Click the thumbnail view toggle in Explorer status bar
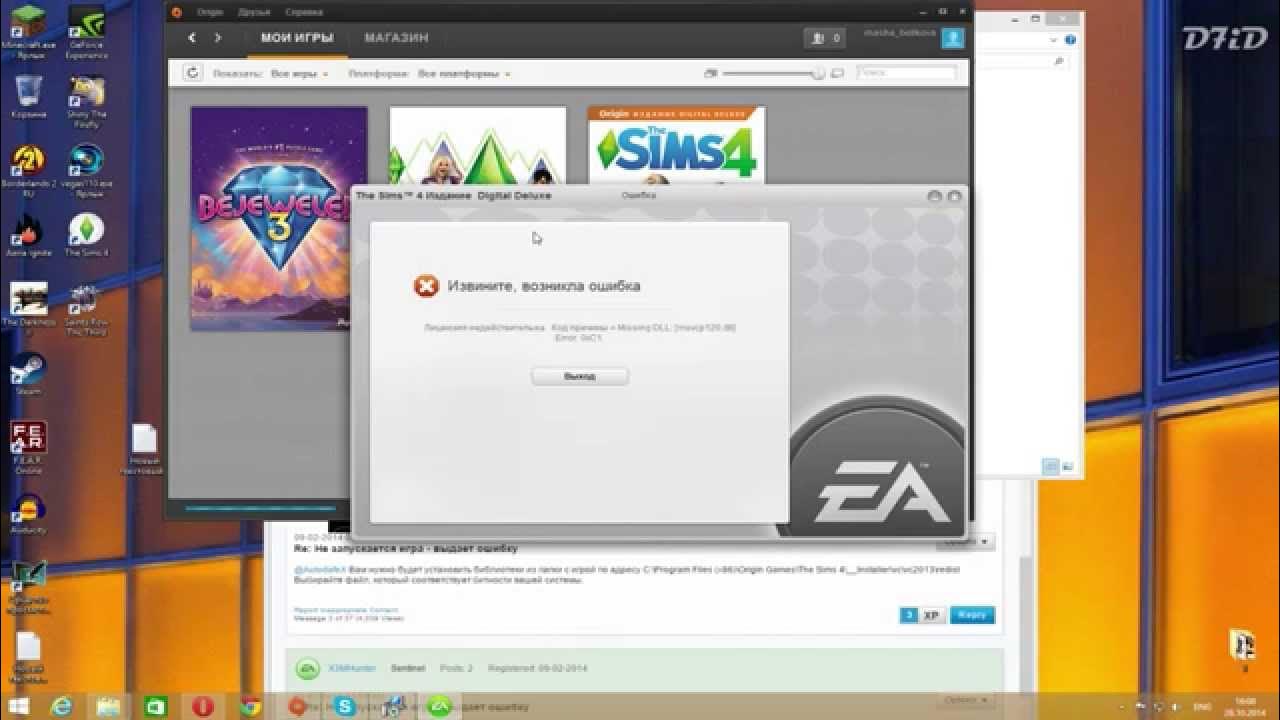This screenshot has height=720, width=1280. click(1067, 466)
